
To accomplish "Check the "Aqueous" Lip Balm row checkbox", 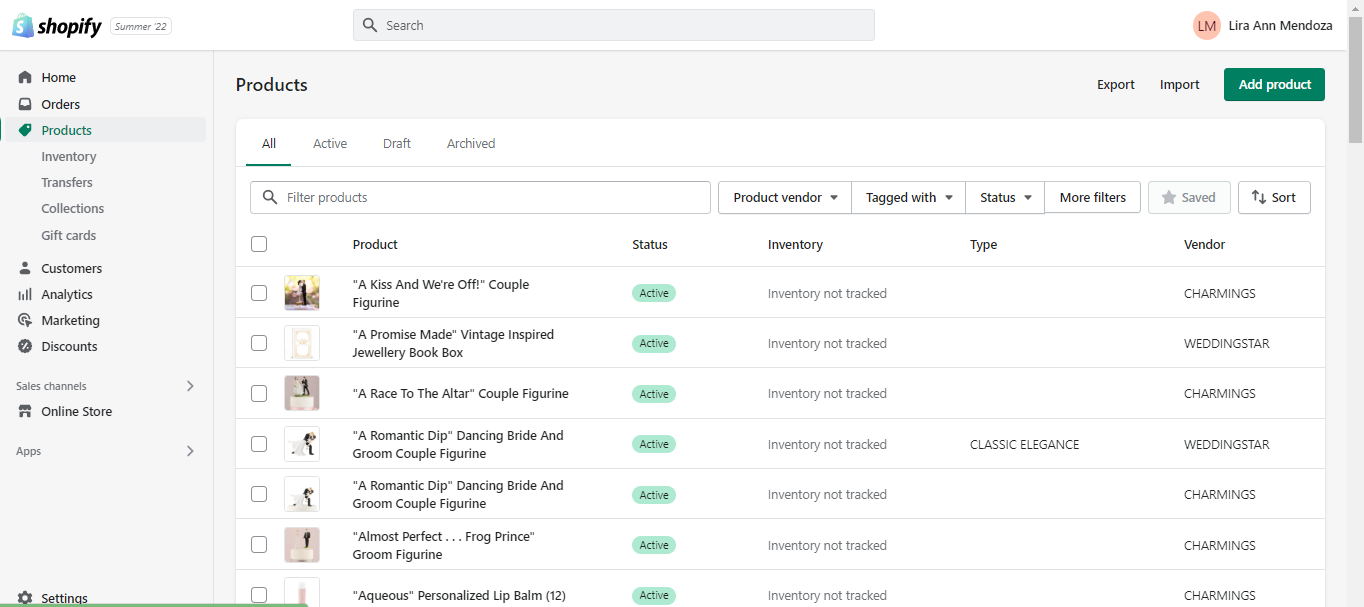I will tap(259, 595).
